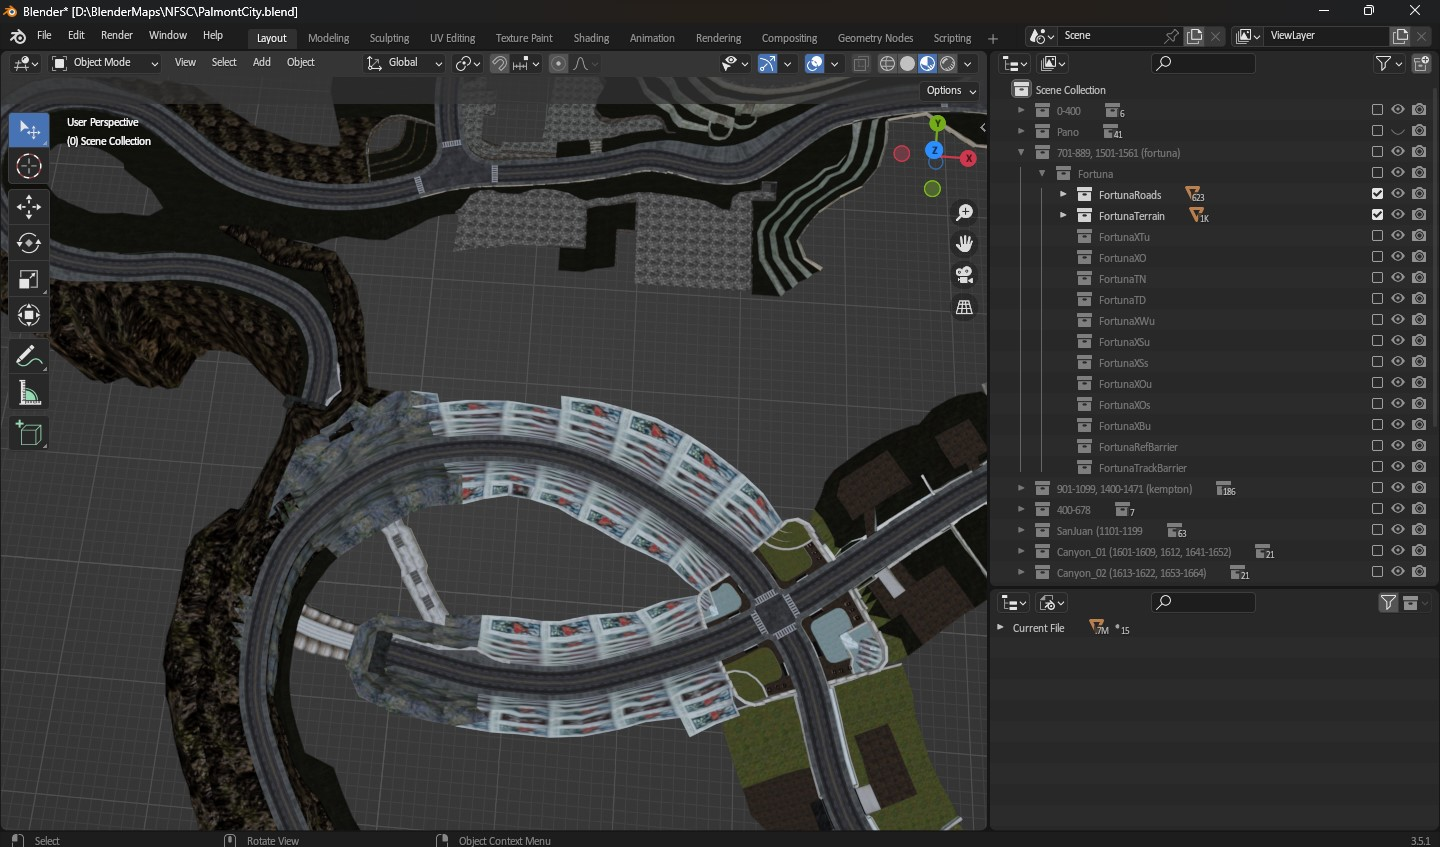
Task: Switch to the Geometry Nodes workspace tab
Action: [875, 38]
